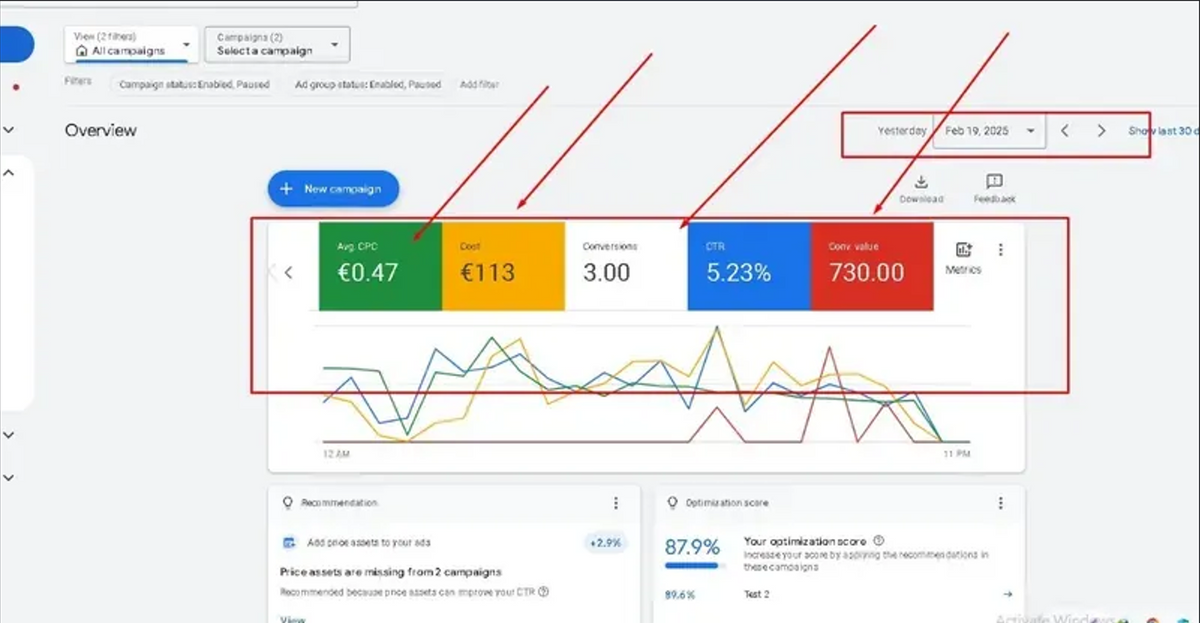Click the Ad group status filter chip
Screen dimensions: 1200x623
pos(368,85)
